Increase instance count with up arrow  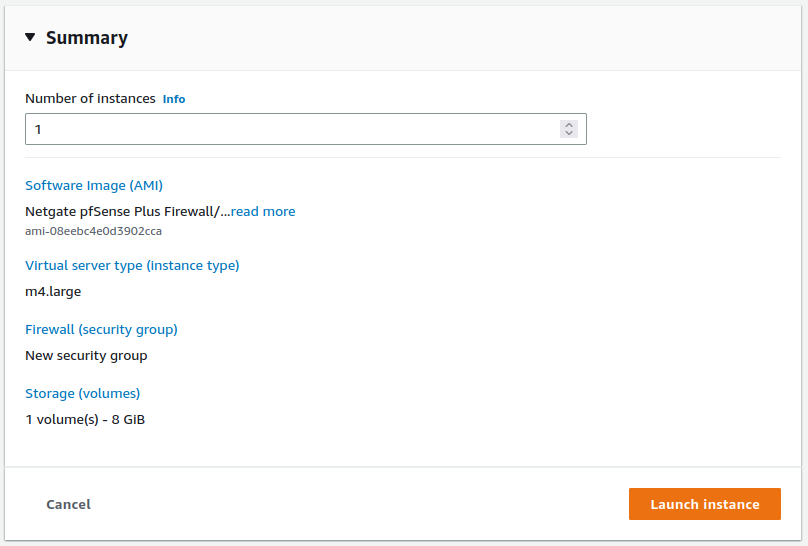pyautogui.click(x=569, y=124)
